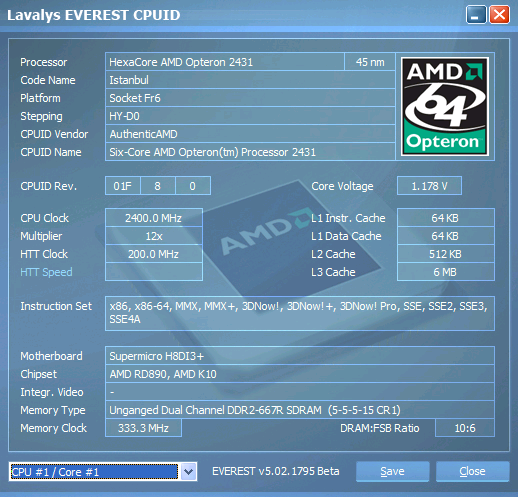Click the 45 nm process field
The height and width of the screenshot is (497, 518).
(x=370, y=62)
